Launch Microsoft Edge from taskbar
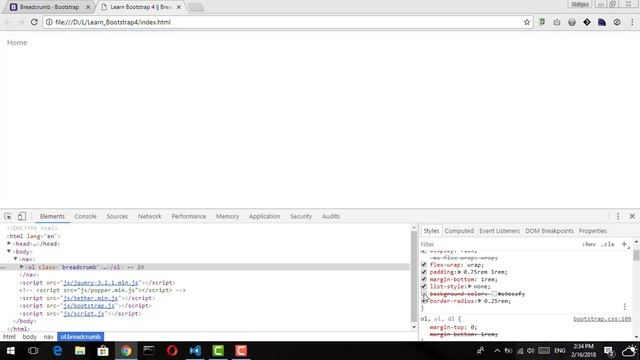640x360 pixels. [x=57, y=351]
